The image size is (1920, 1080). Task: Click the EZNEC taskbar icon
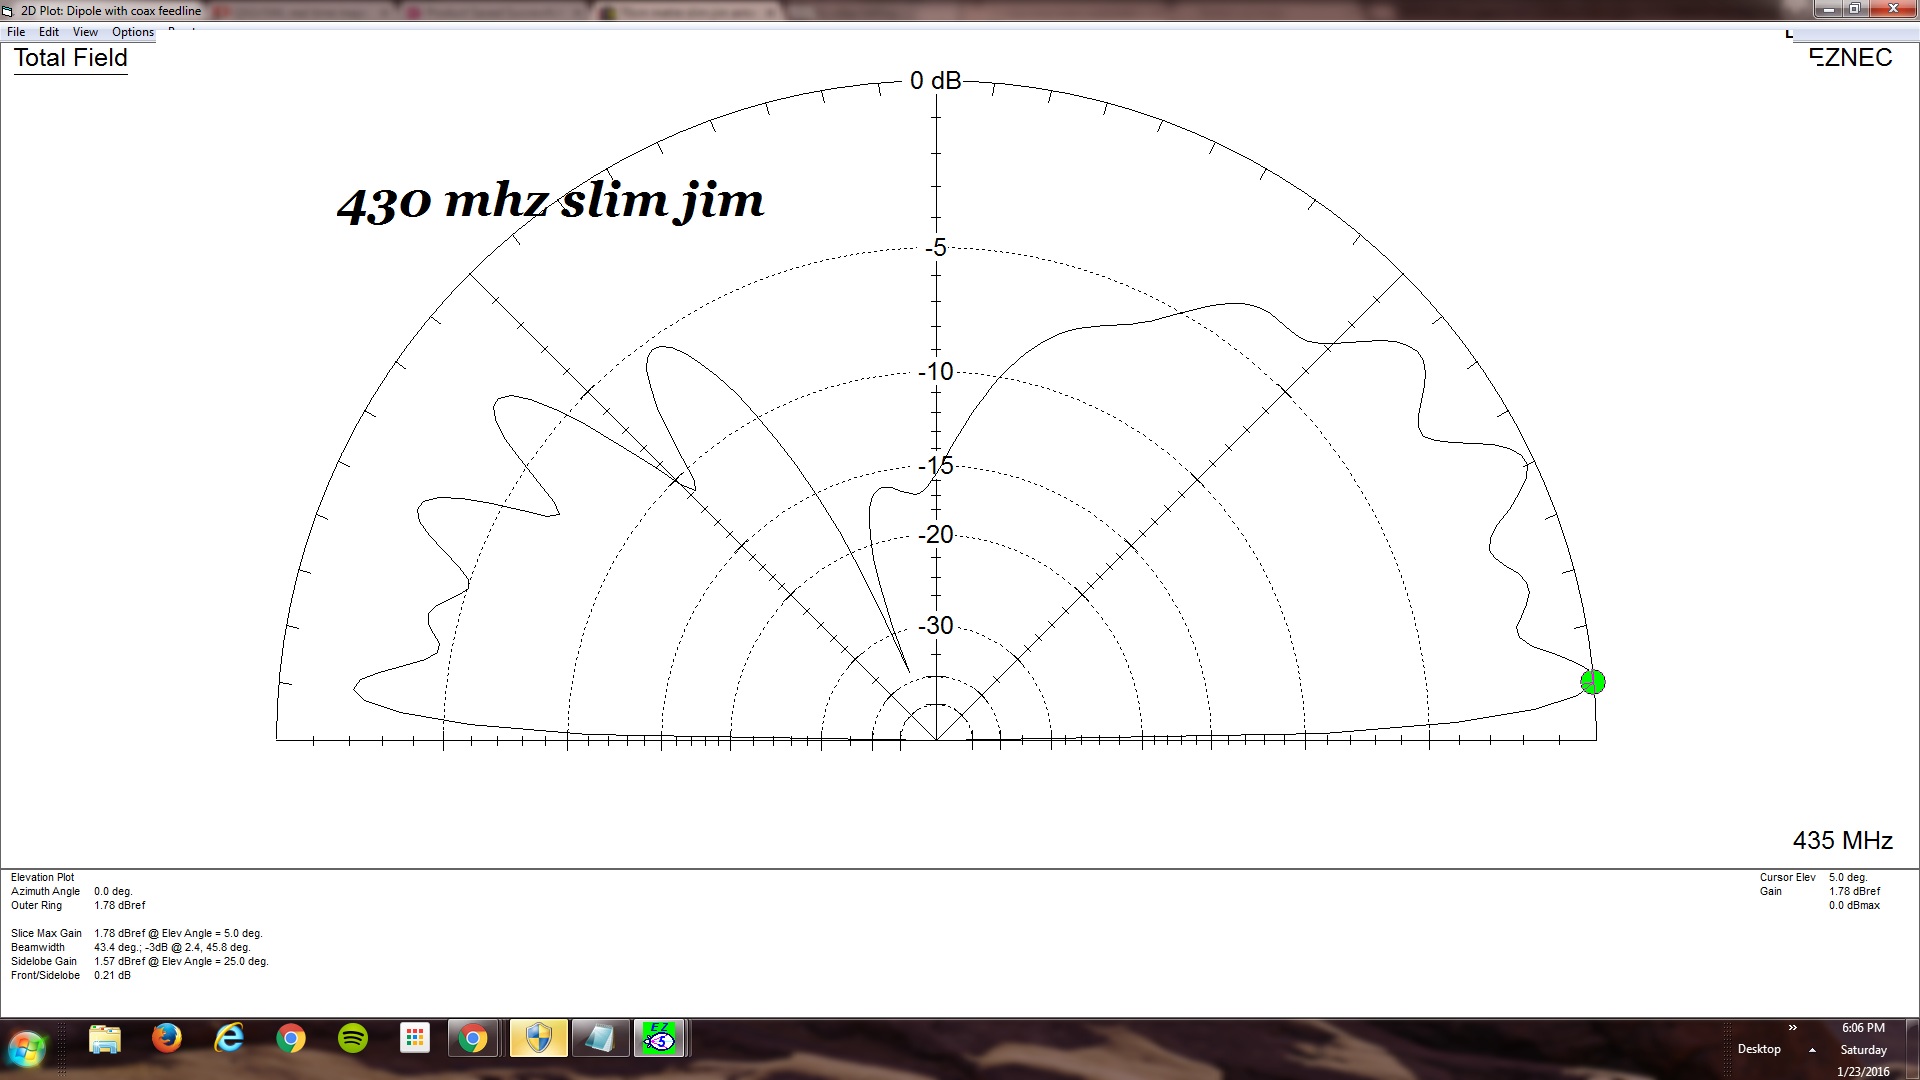(x=659, y=1039)
